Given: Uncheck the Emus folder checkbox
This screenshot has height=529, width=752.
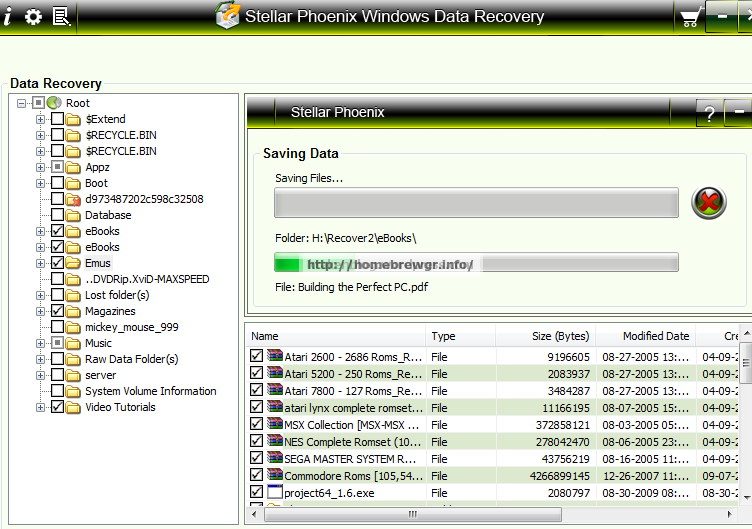Looking at the screenshot, I should (58, 263).
